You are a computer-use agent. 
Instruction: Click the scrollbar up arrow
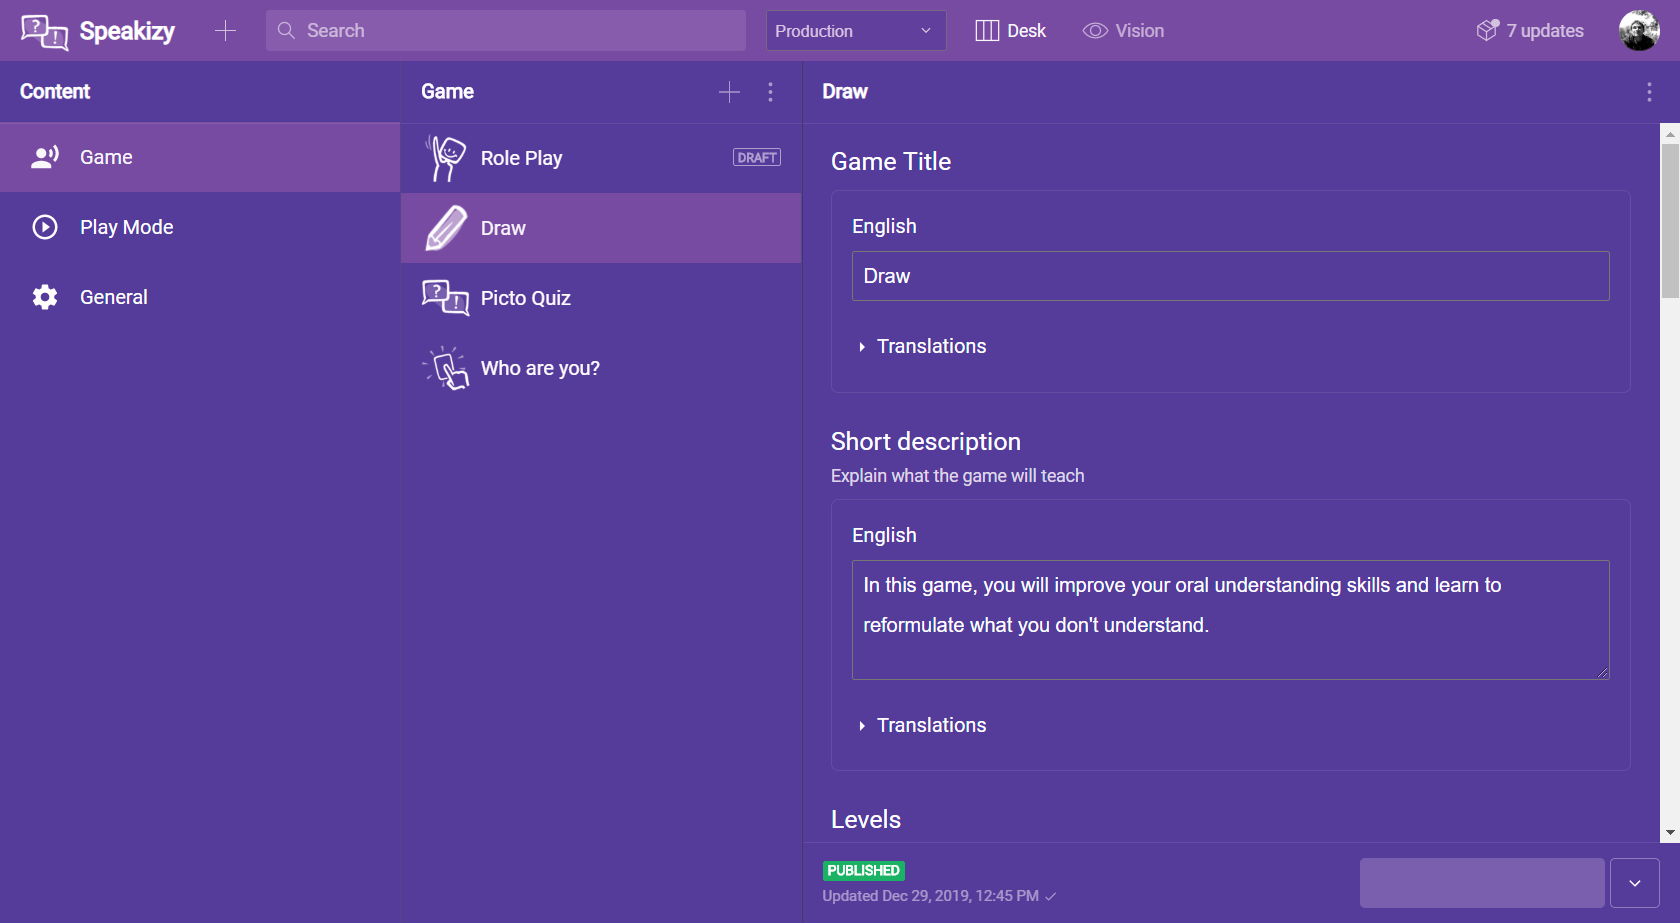pyautogui.click(x=1670, y=133)
